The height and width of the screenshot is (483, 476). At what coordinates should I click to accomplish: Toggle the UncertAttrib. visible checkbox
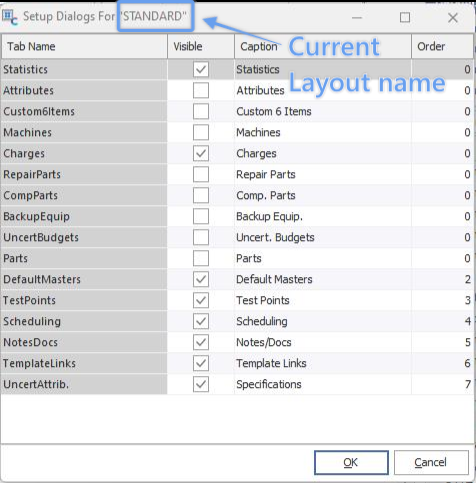tap(201, 384)
